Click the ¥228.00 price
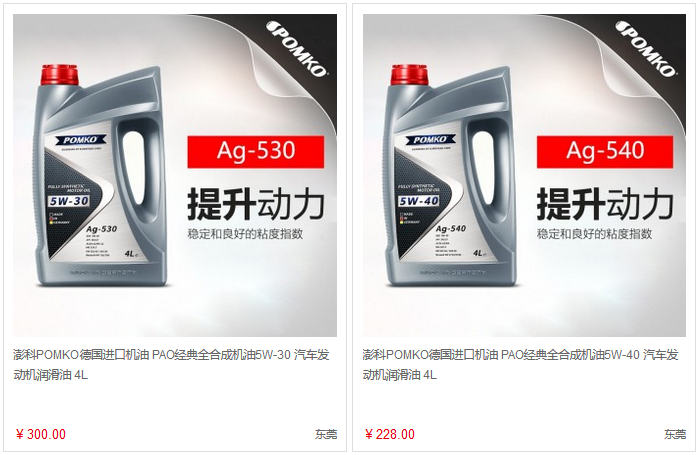This screenshot has width=699, height=455. pyautogui.click(x=390, y=434)
